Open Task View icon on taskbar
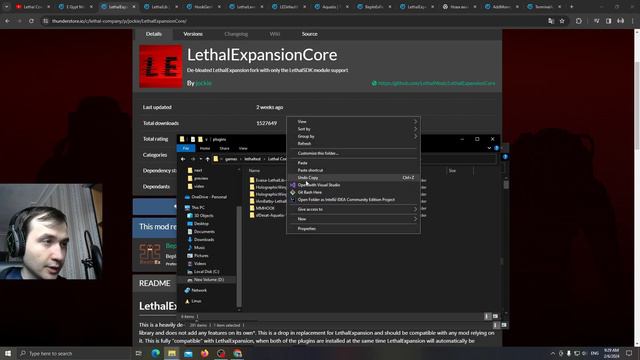 [x=138, y=353]
